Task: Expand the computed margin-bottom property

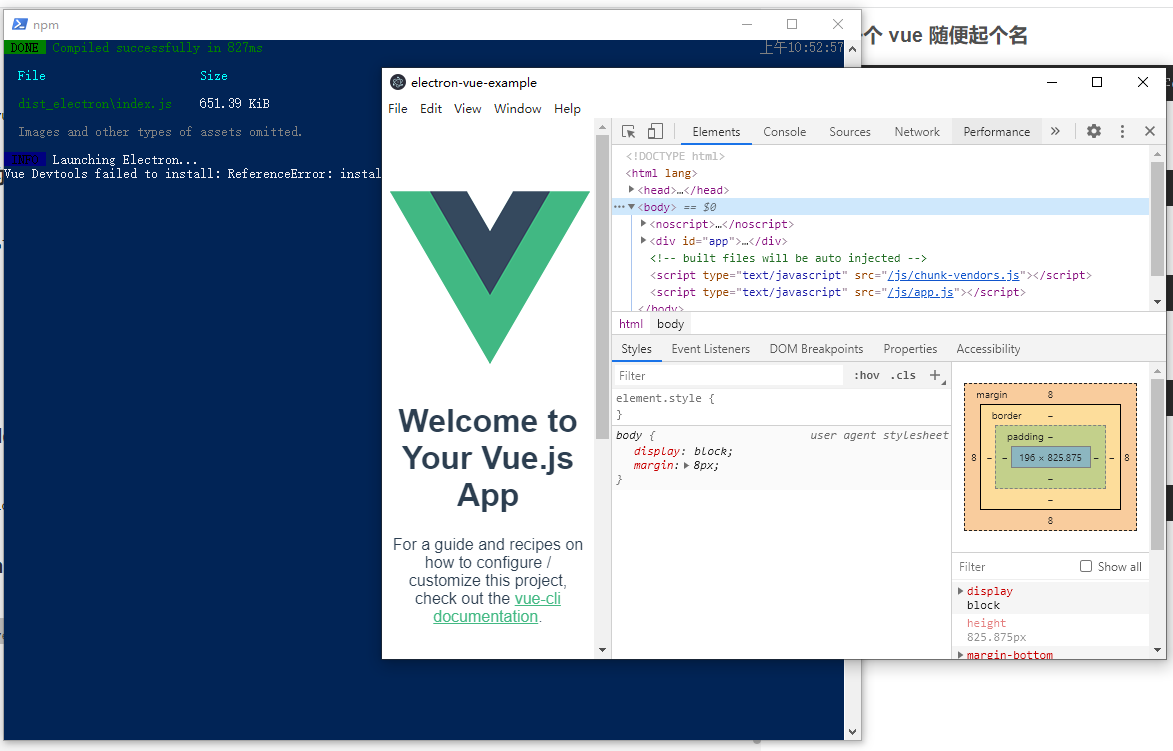Action: (961, 655)
